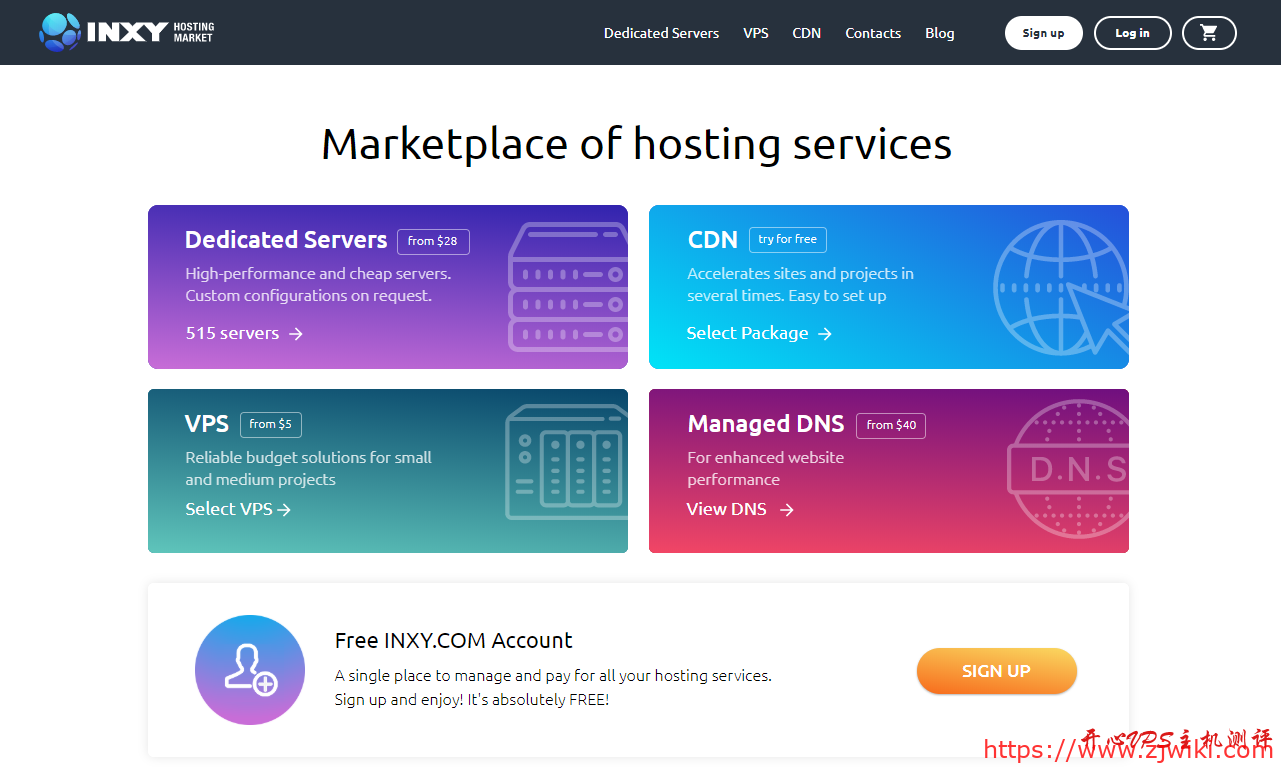Open the Blog page from the navigation
The image size is (1281, 767).
939,32
